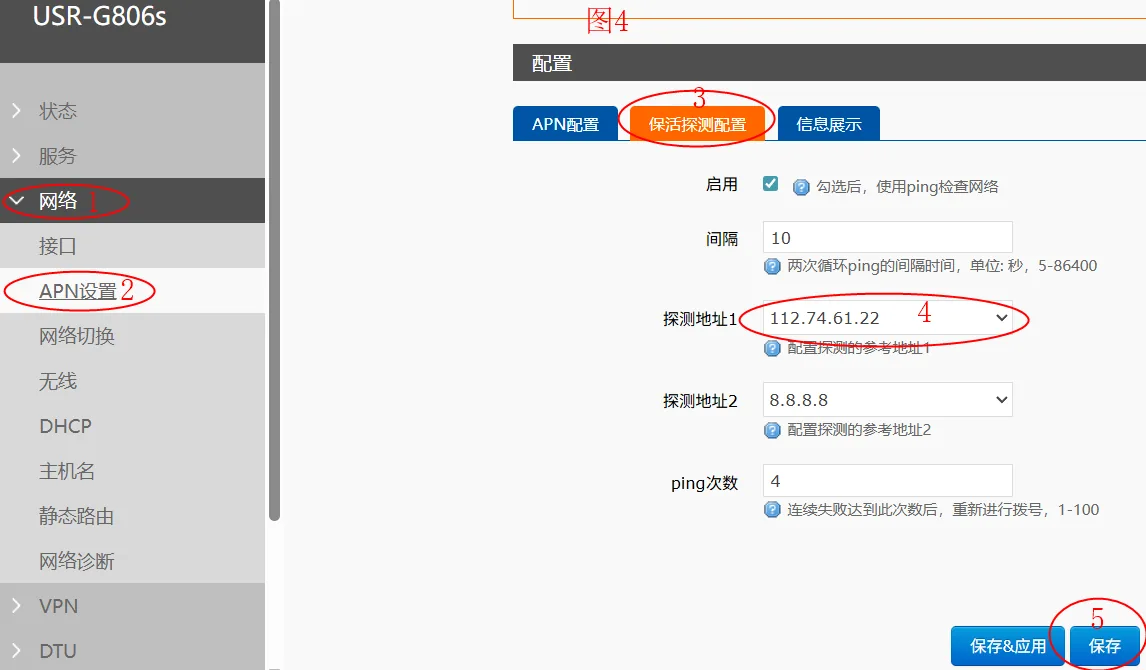Click help icon under ping次数 field
Viewport: 1146px width, 670px height.
[x=772, y=509]
